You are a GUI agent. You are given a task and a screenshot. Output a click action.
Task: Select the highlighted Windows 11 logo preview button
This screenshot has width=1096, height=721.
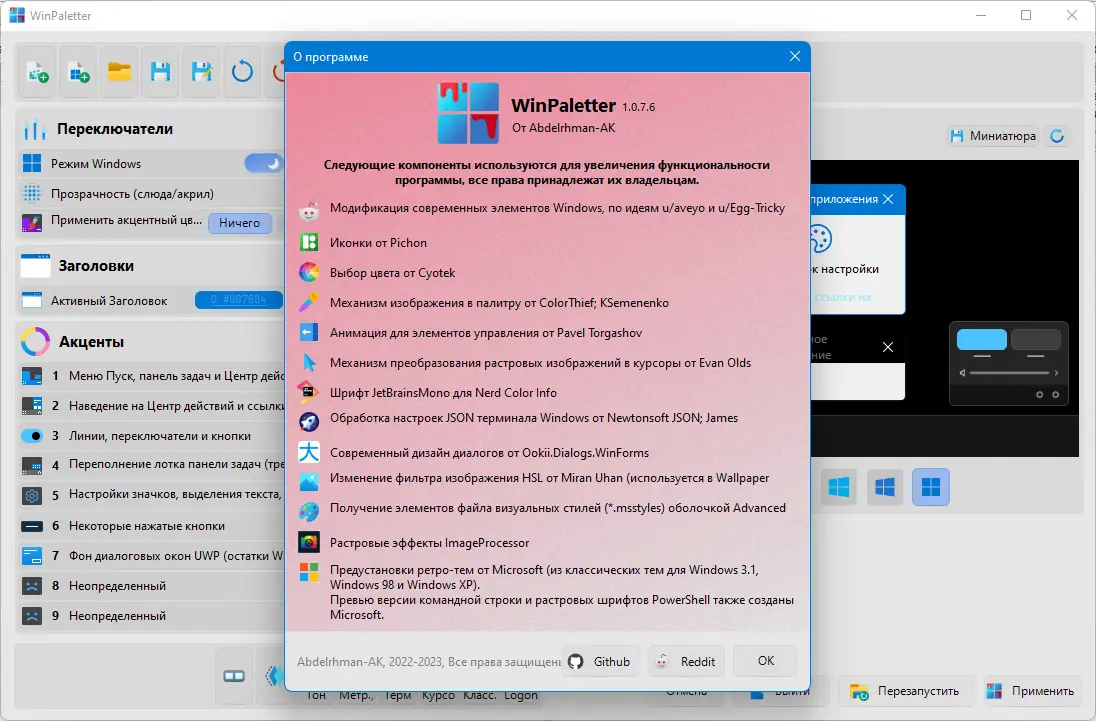tap(931, 487)
